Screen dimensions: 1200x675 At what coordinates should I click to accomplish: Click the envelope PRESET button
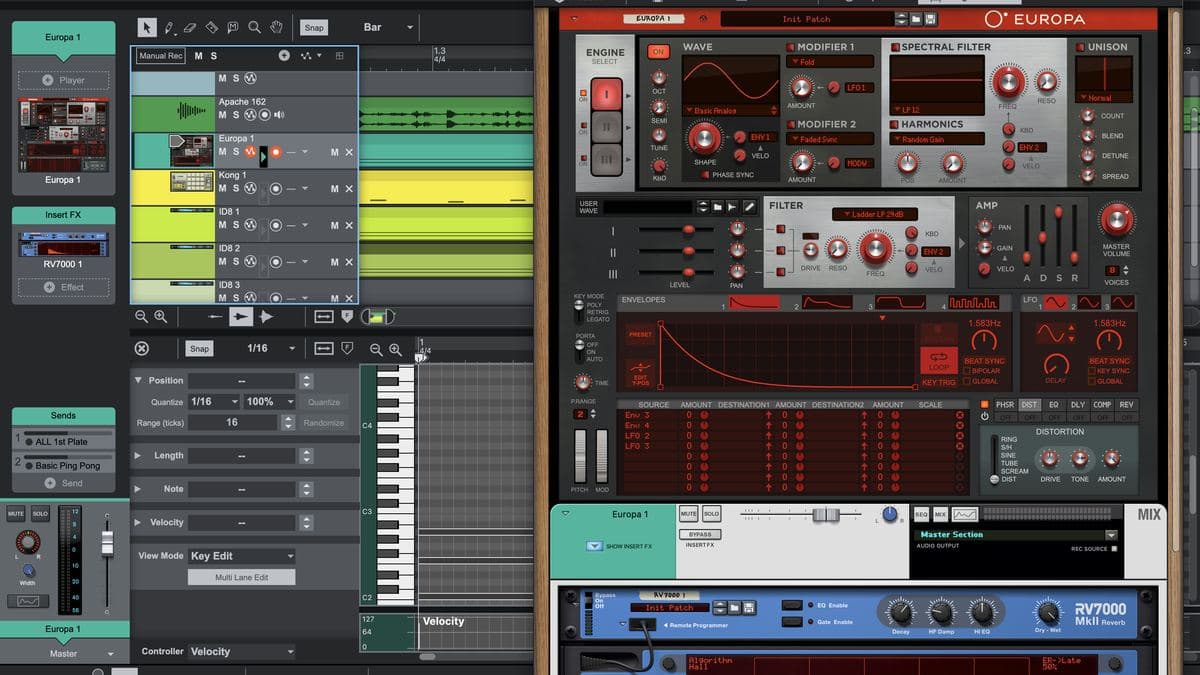coord(640,335)
